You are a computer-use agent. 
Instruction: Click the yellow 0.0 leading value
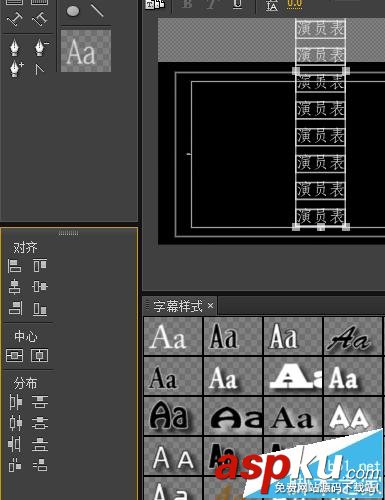(x=295, y=4)
